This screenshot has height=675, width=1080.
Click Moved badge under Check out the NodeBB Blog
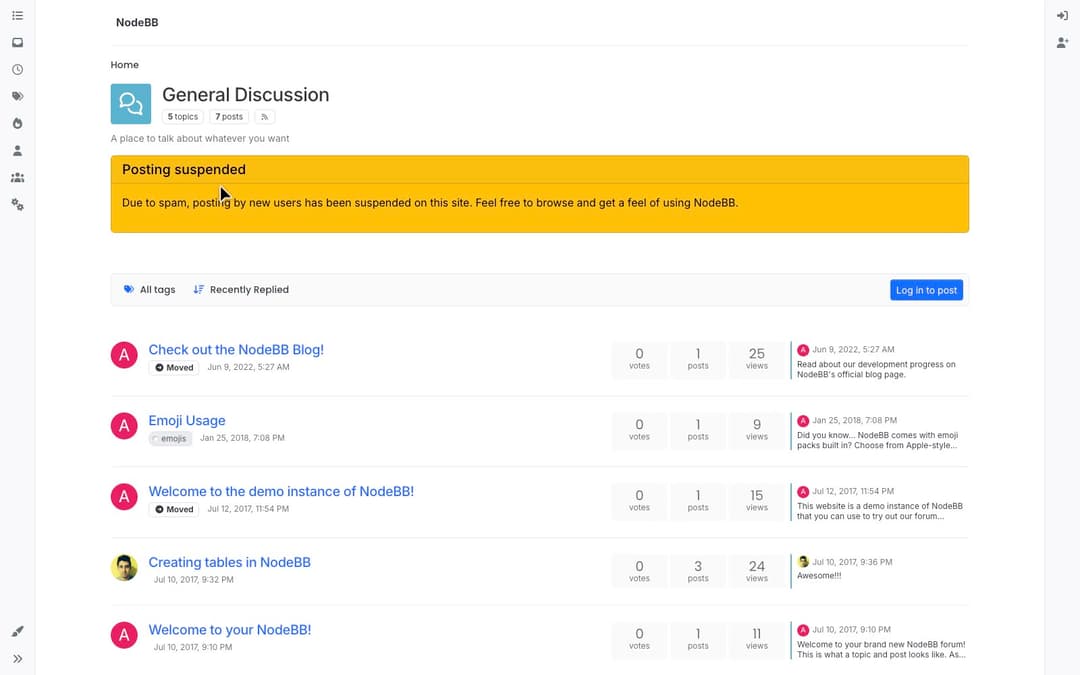point(174,368)
